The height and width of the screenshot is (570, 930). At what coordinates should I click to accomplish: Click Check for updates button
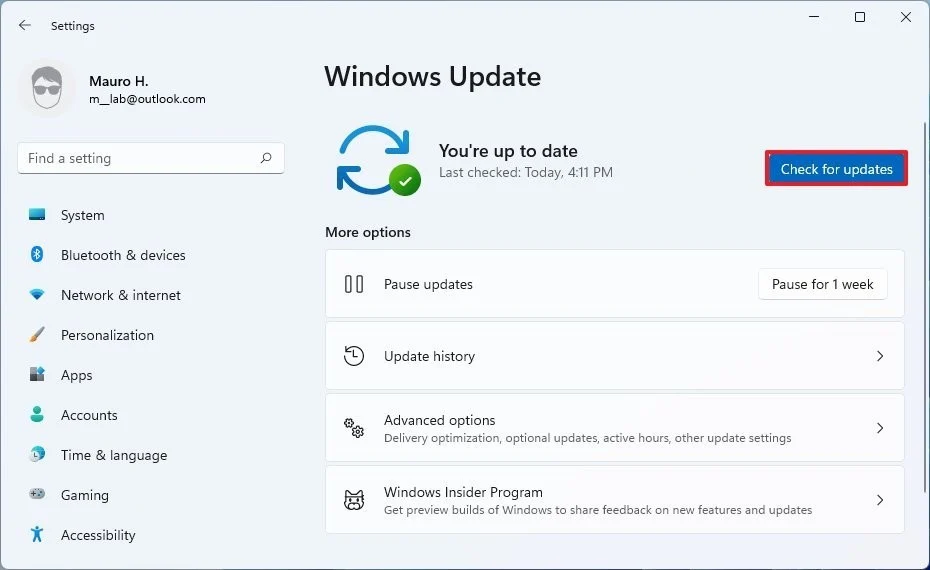point(836,169)
